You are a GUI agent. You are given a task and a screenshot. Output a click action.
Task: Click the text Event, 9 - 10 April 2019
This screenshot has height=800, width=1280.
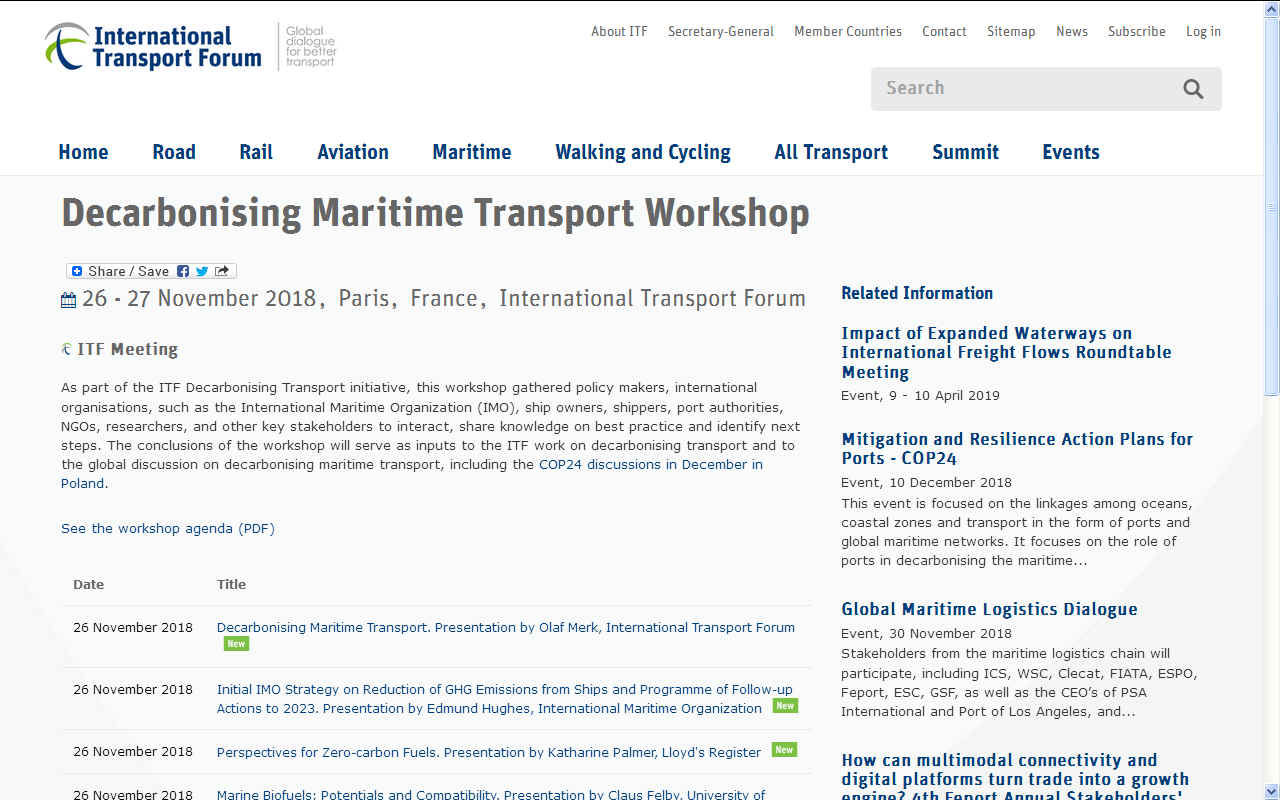pos(920,395)
